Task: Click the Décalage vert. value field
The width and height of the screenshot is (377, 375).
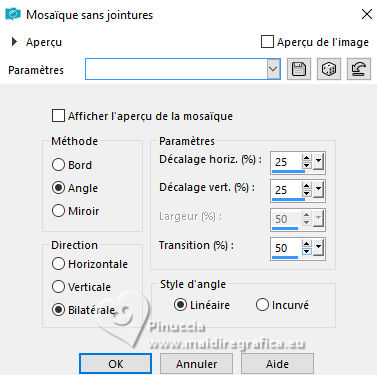Action: click(286, 190)
